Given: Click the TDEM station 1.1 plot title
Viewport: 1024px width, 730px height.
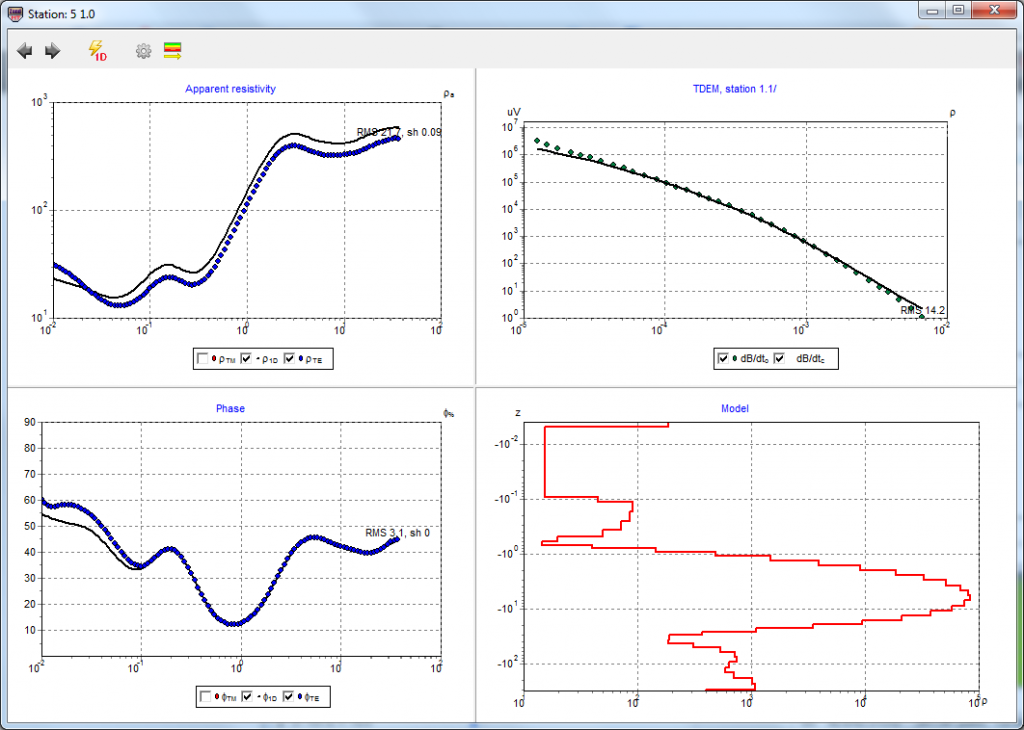Looking at the screenshot, I should pyautogui.click(x=725, y=89).
